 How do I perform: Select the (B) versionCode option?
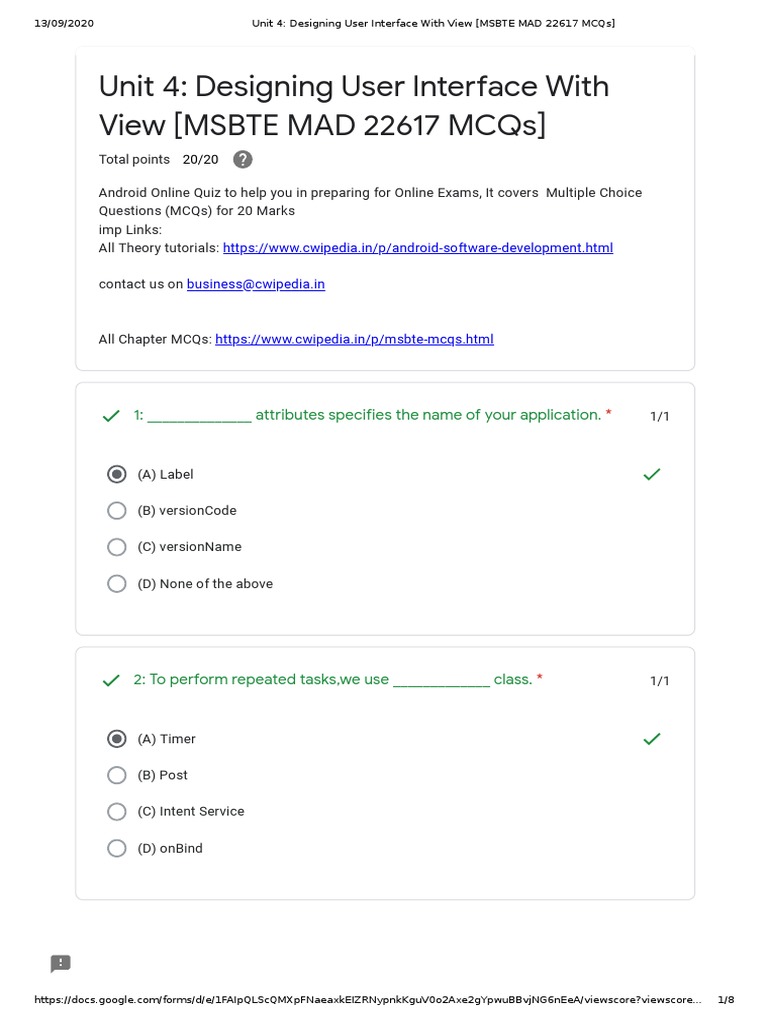pos(117,511)
